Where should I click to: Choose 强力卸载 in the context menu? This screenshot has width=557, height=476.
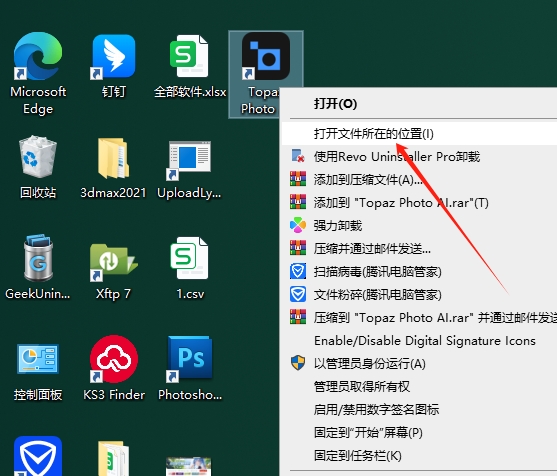click(x=419, y=225)
